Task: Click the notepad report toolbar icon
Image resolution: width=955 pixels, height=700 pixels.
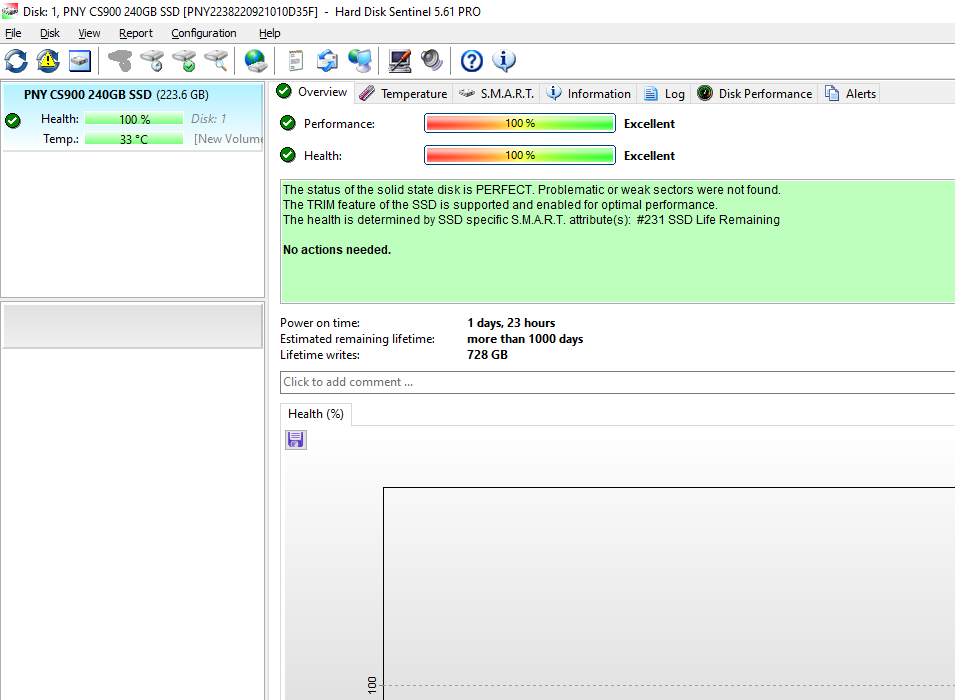Action: (x=295, y=61)
